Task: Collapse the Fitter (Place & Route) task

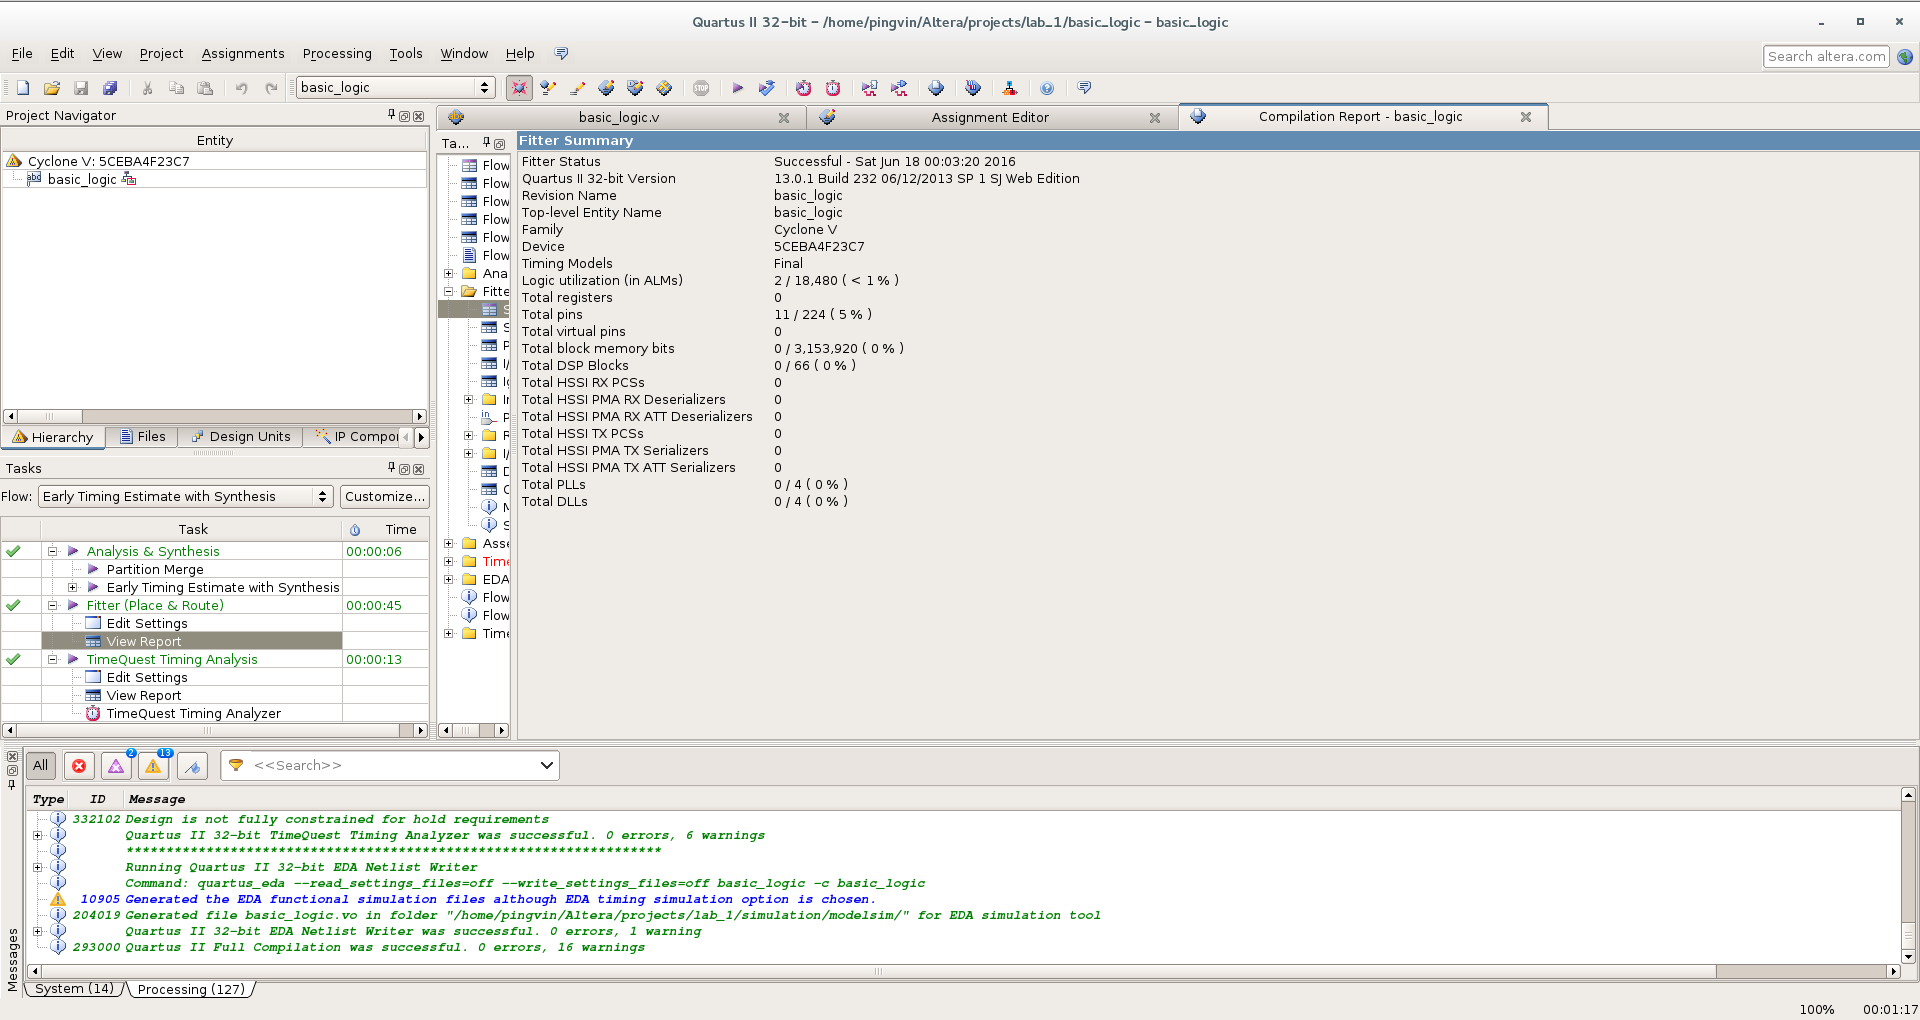Action: point(53,605)
